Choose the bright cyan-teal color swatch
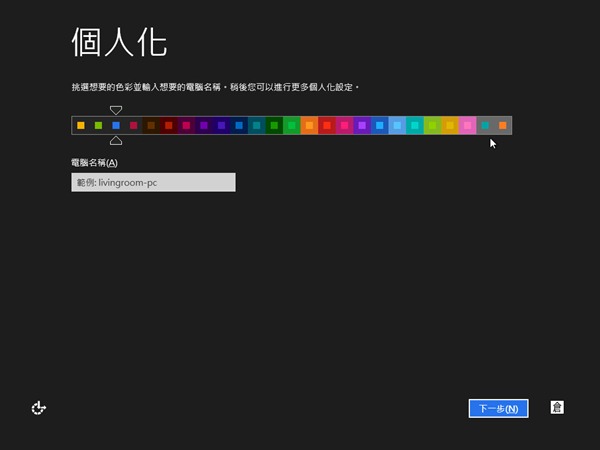Viewport: 600px width, 450px height. pos(414,126)
